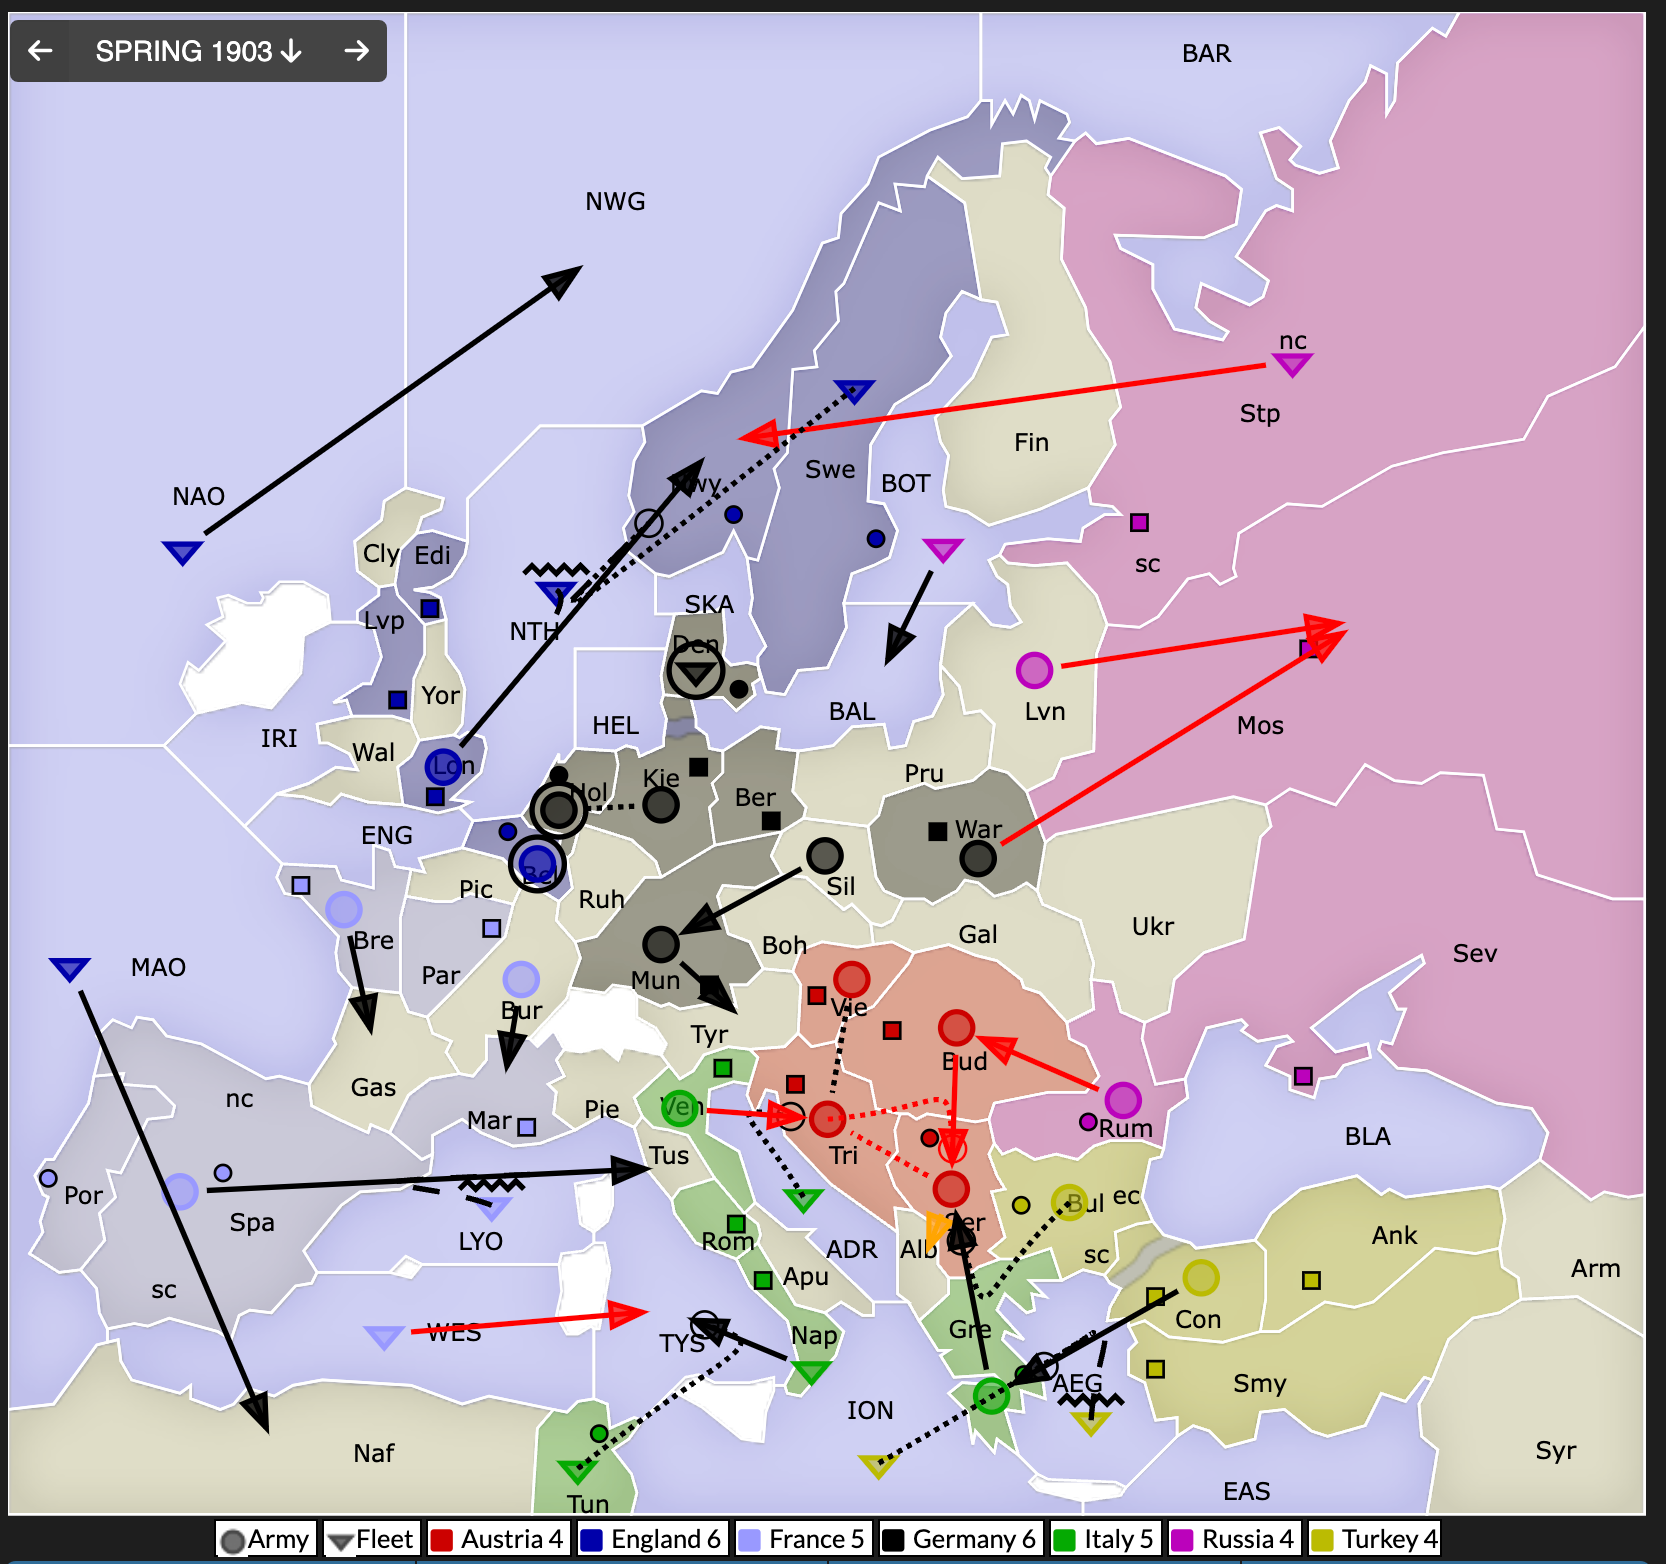This screenshot has height=1564, width=1666.
Task: Open the Spring 1903 phase dropdown
Action: coord(198,51)
